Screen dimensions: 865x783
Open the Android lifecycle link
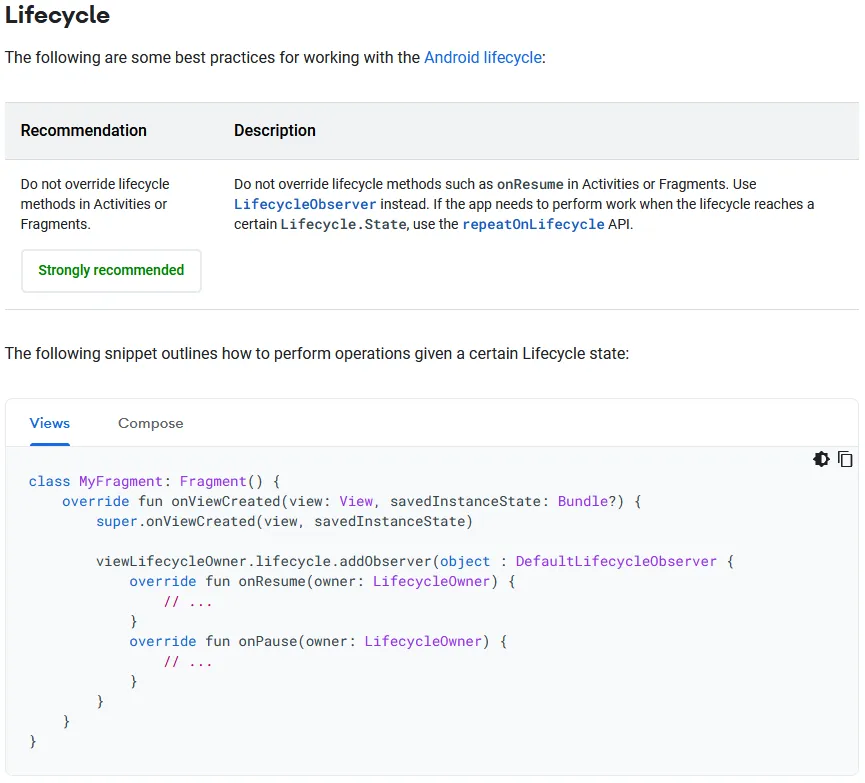point(483,57)
